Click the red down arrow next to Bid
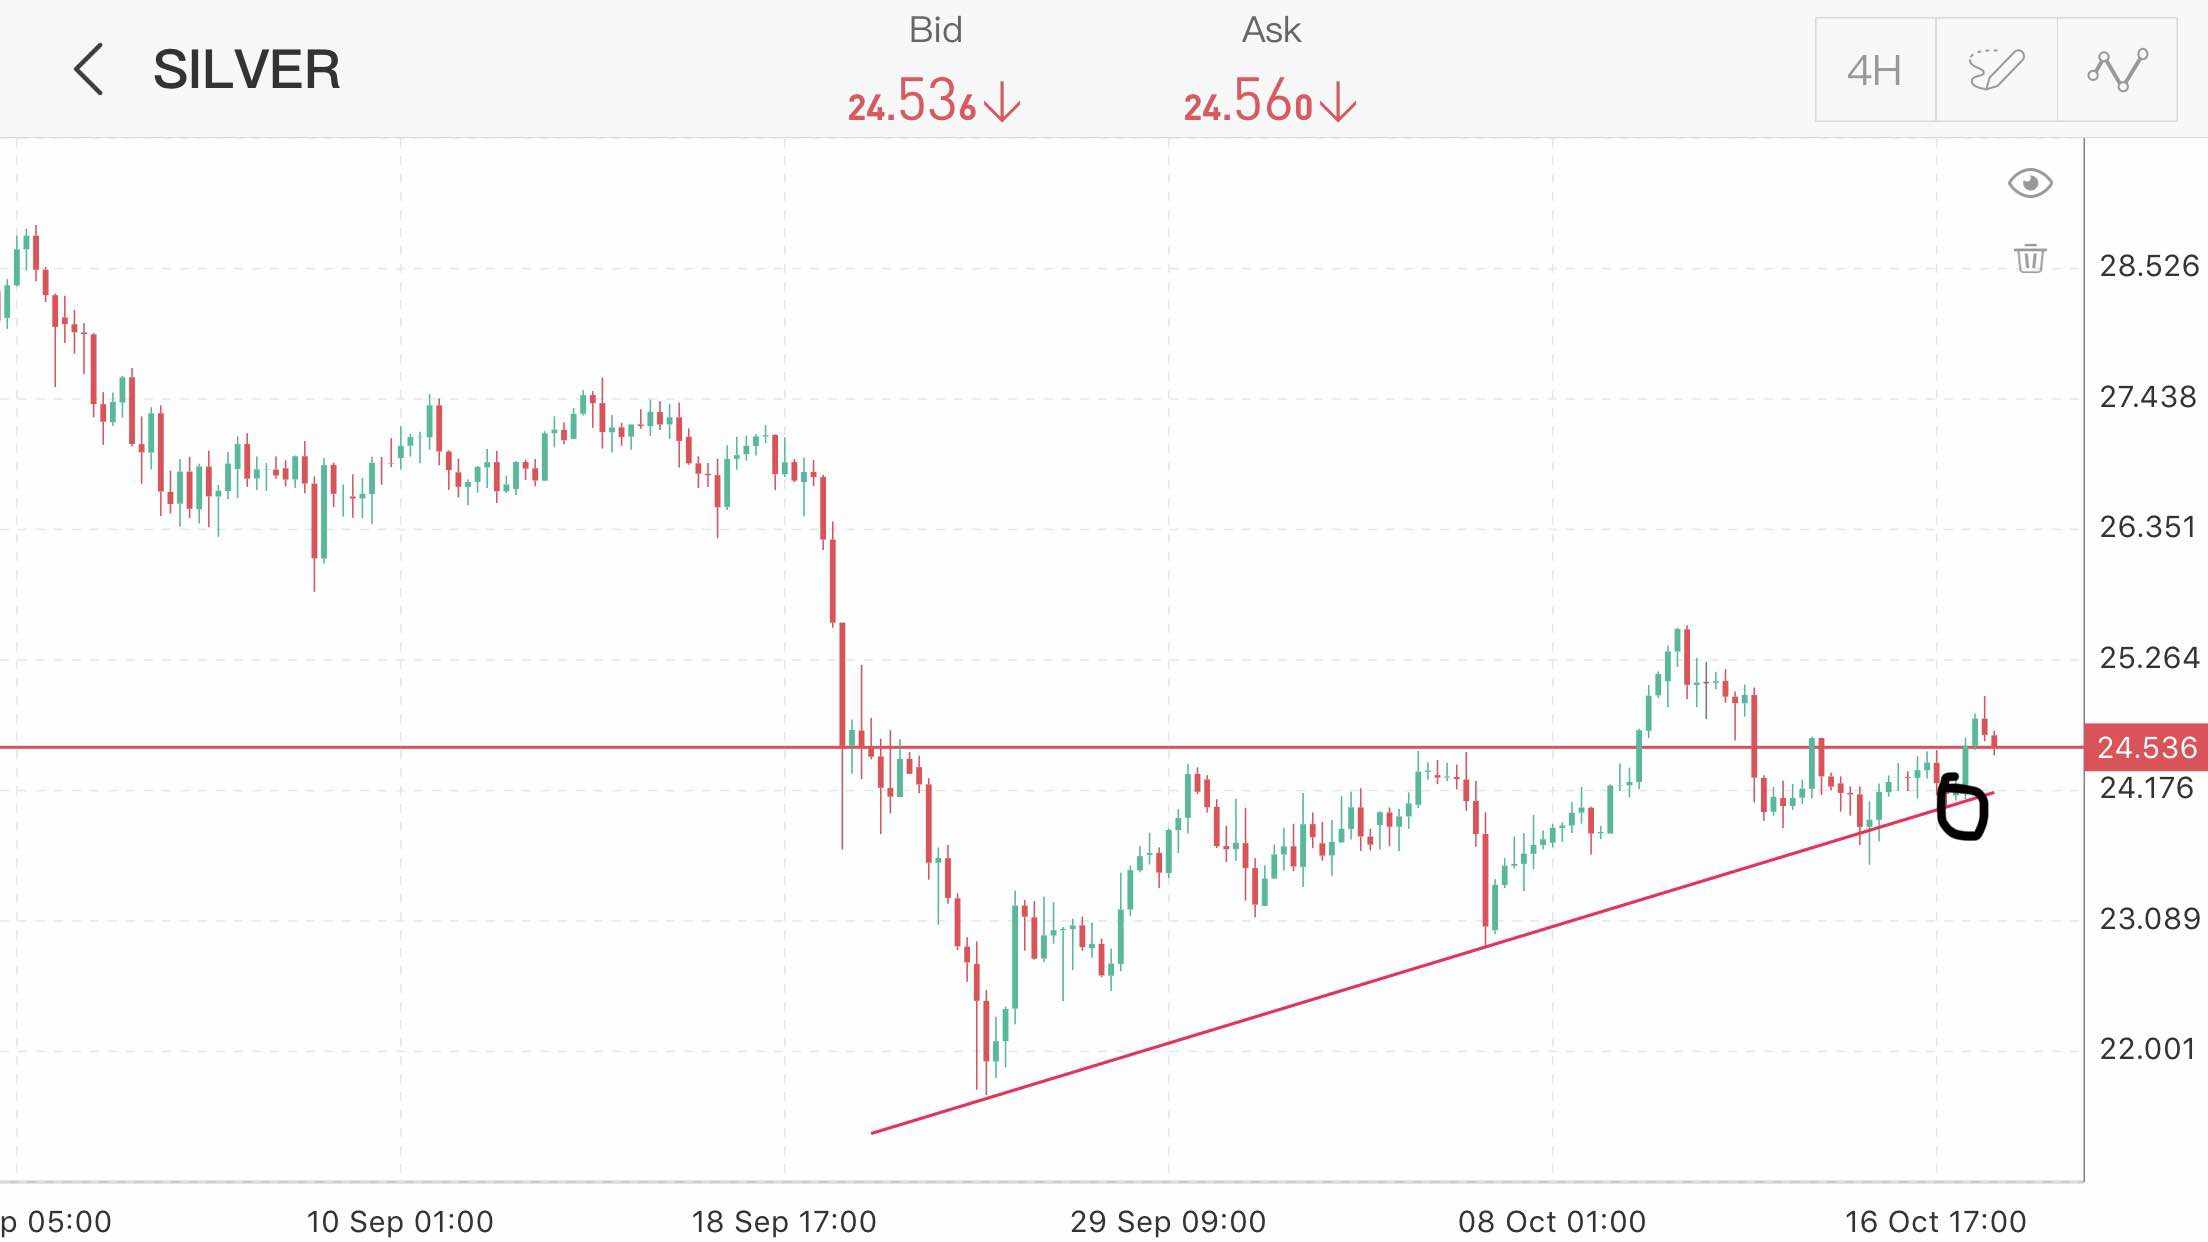Screen dimensions: 2208x1242 1002,103
